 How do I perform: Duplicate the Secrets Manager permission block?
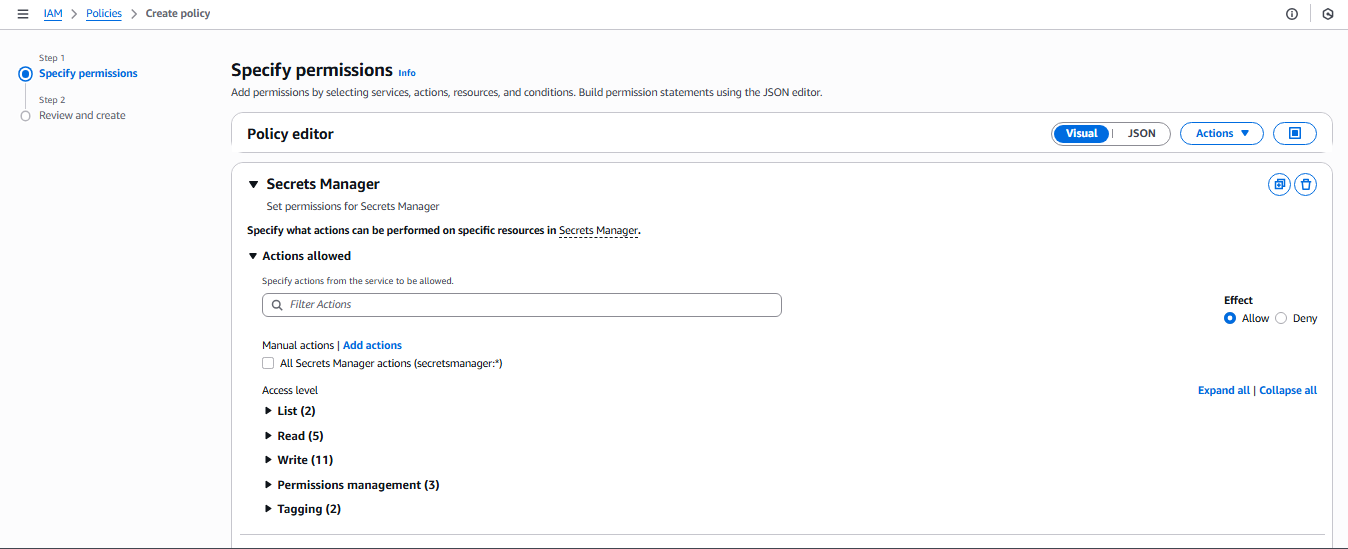click(x=1279, y=185)
